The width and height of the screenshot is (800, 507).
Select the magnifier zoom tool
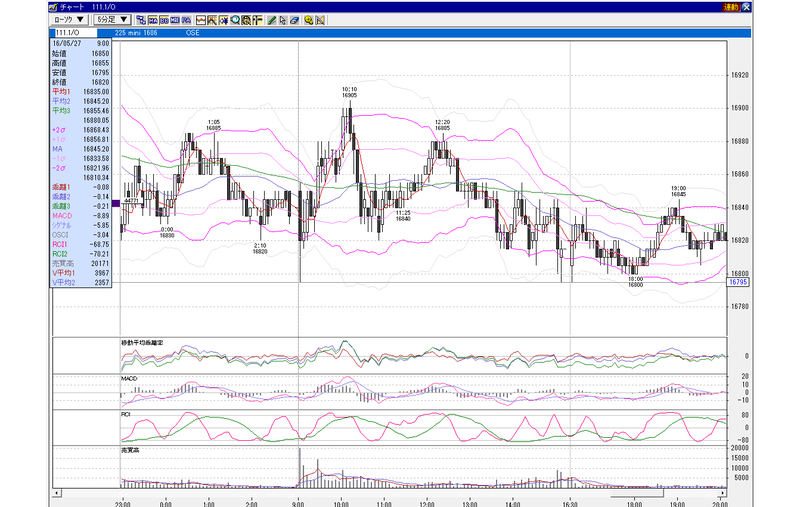tap(235, 20)
